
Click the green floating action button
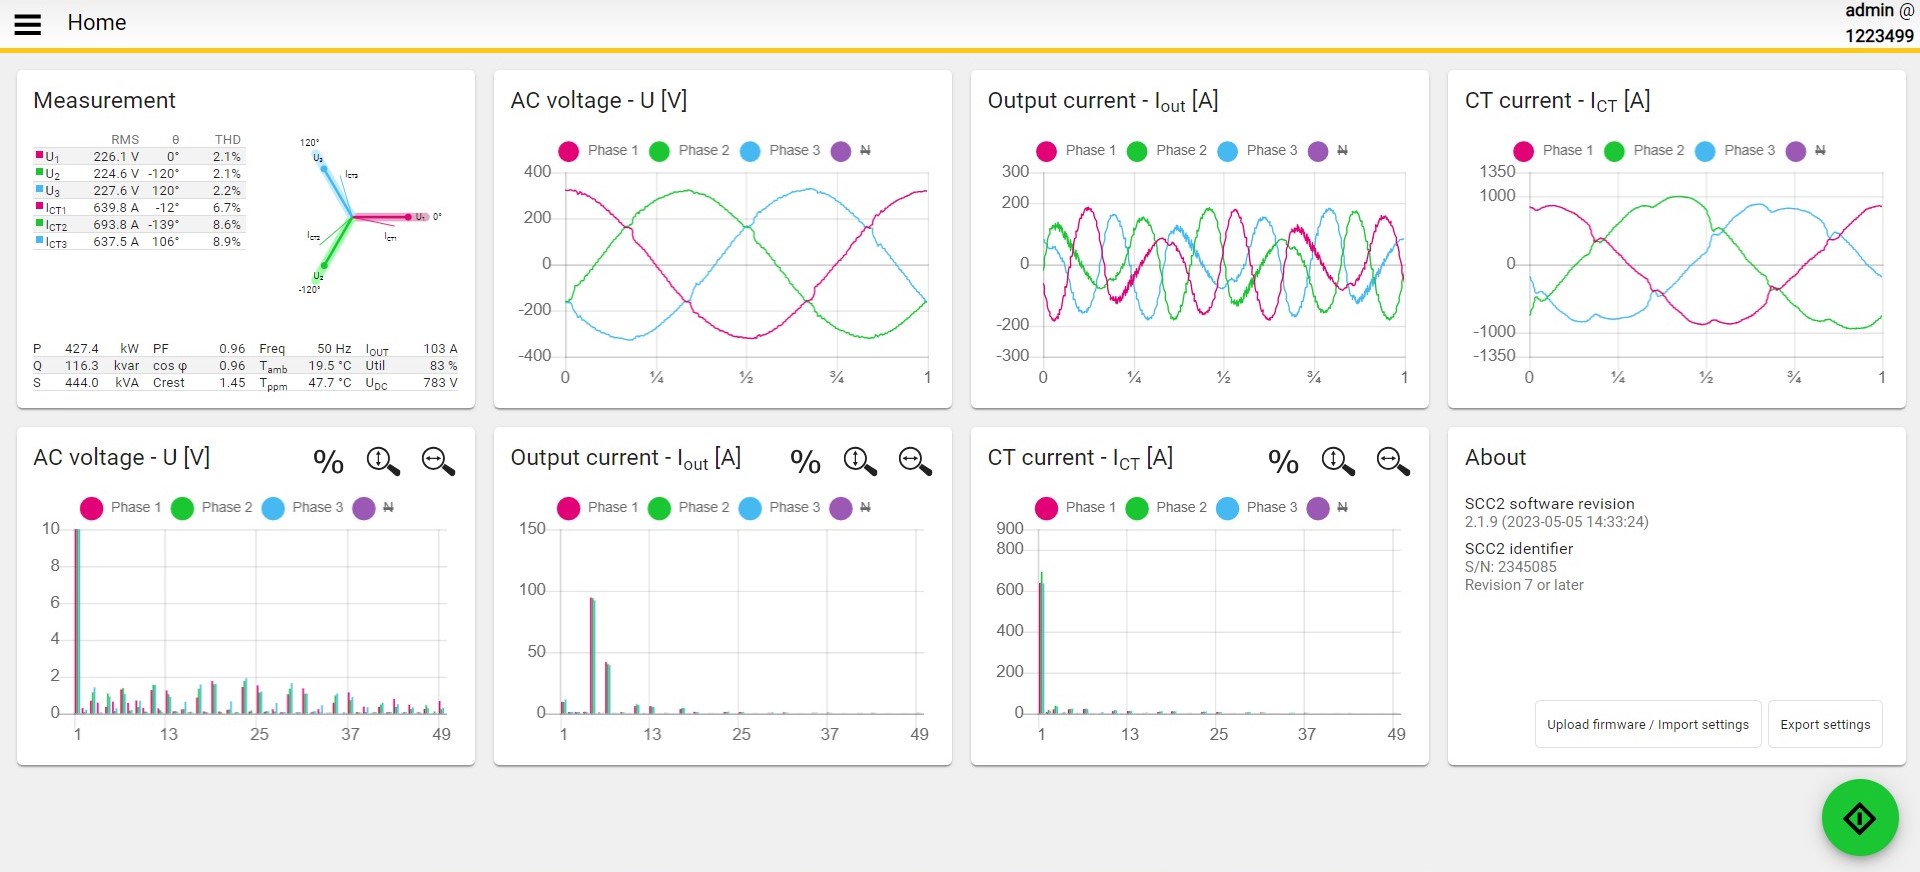pos(1859,818)
